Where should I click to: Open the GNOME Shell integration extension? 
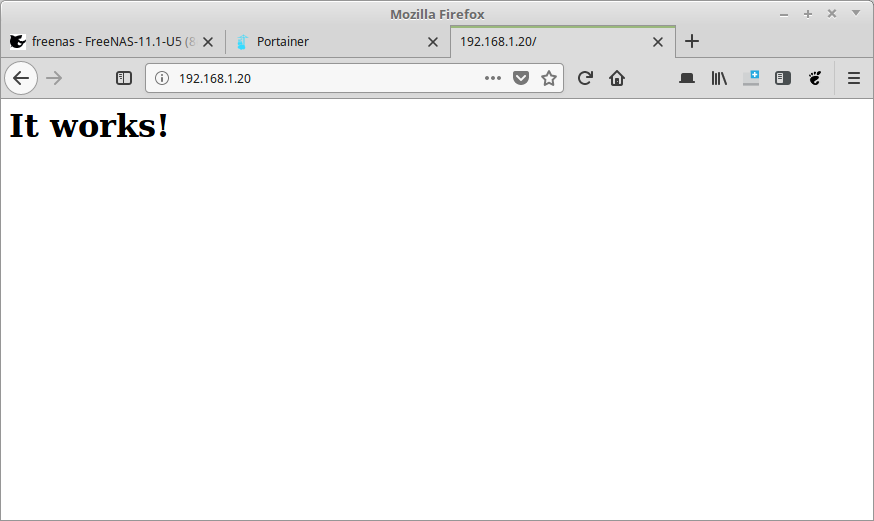[x=815, y=78]
